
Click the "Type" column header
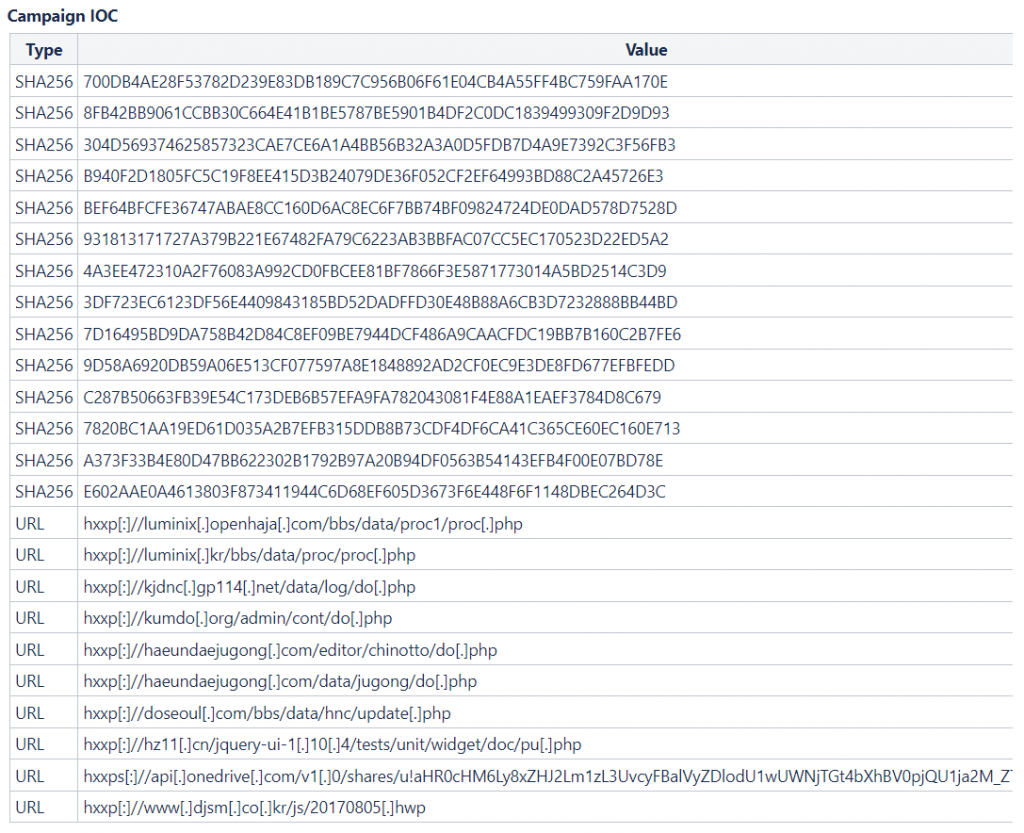click(44, 50)
